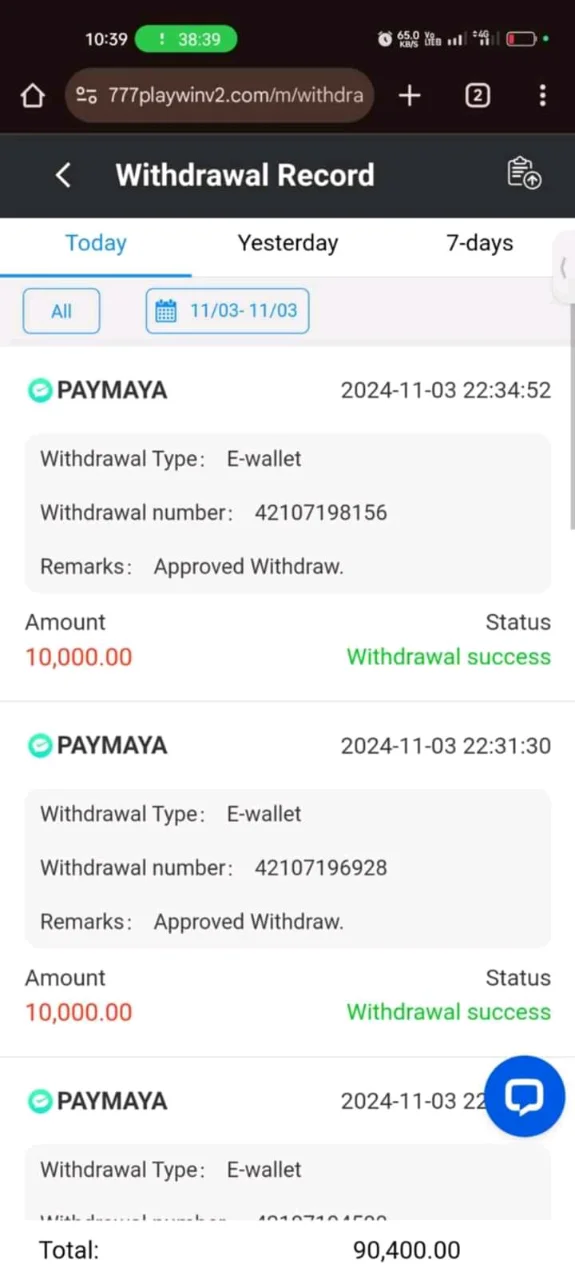Open the All filter dropdown

pyautogui.click(x=61, y=311)
